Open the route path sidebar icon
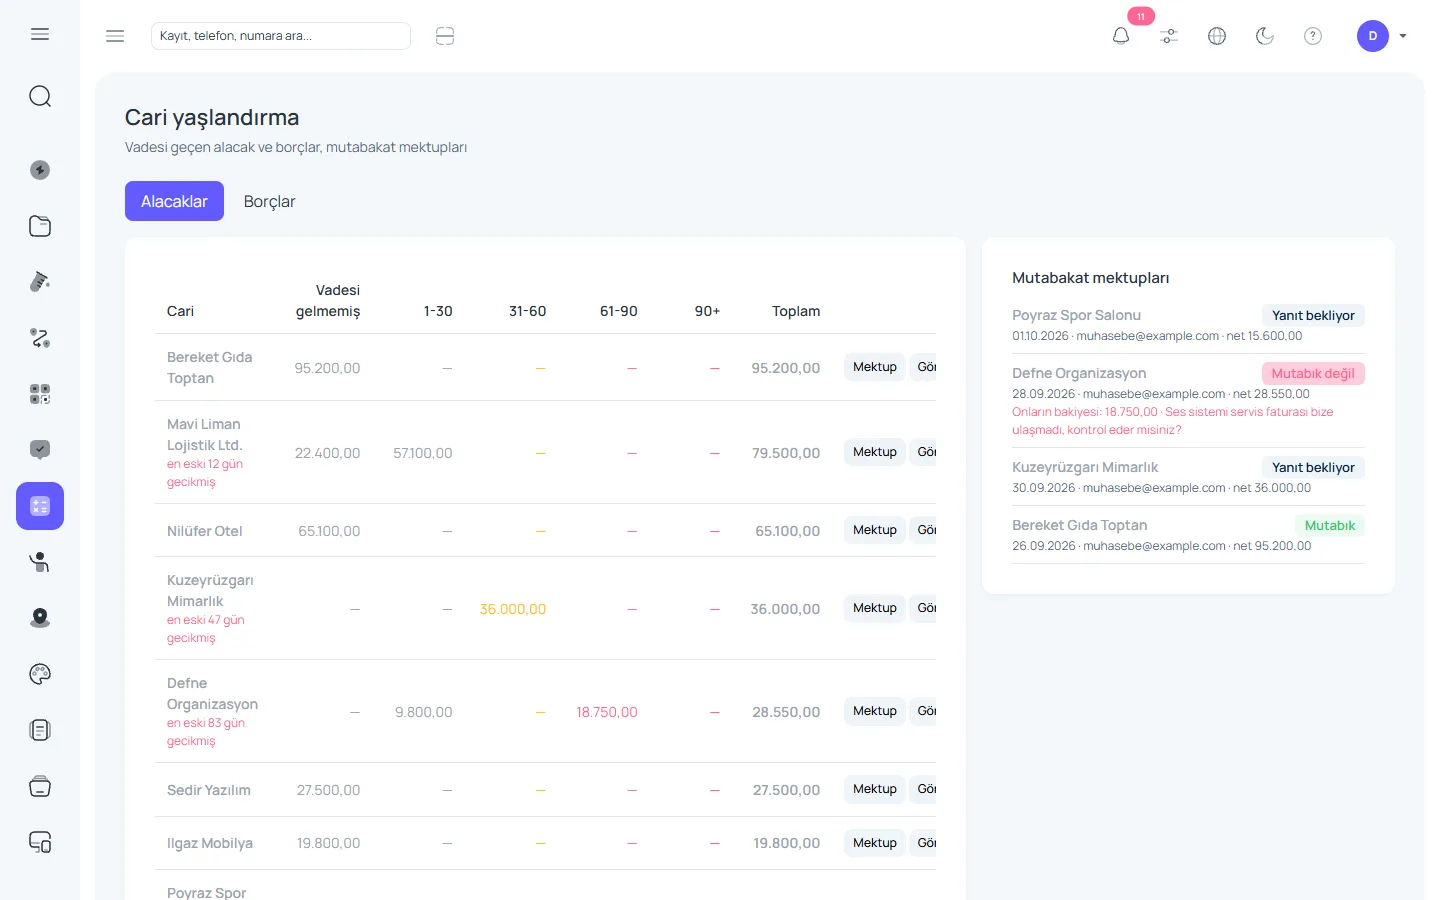The height and width of the screenshot is (900, 1440). point(40,338)
